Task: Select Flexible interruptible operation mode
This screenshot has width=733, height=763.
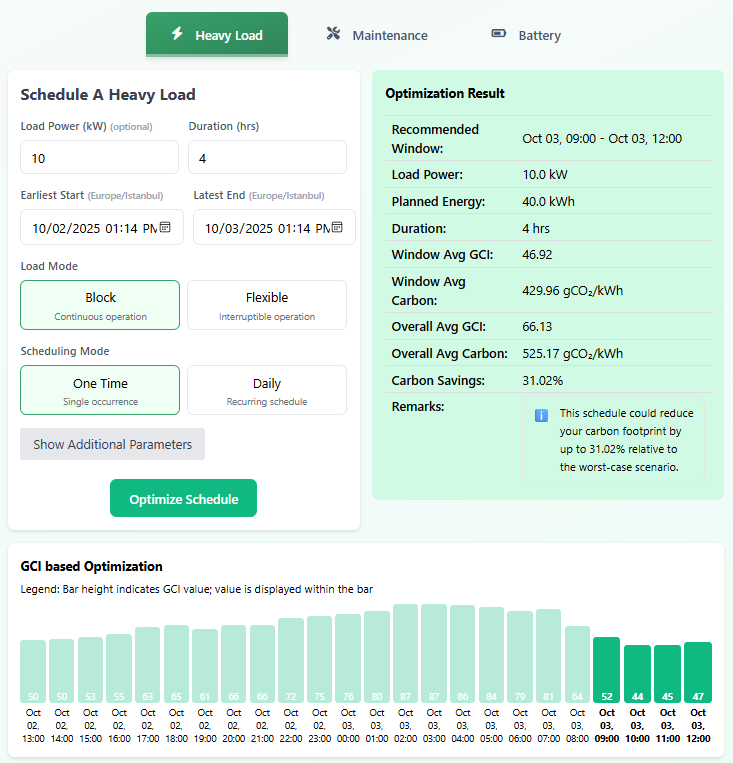Action: (x=267, y=305)
